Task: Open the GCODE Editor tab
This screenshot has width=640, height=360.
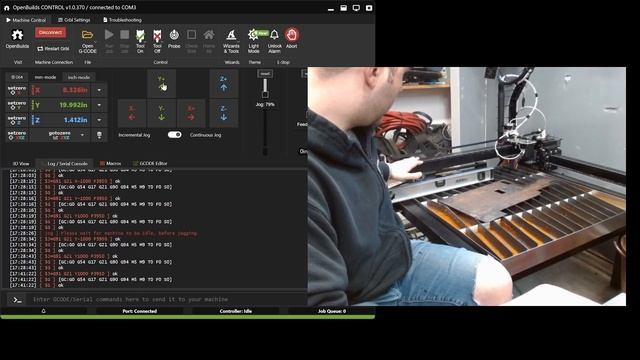Action: (x=150, y=163)
